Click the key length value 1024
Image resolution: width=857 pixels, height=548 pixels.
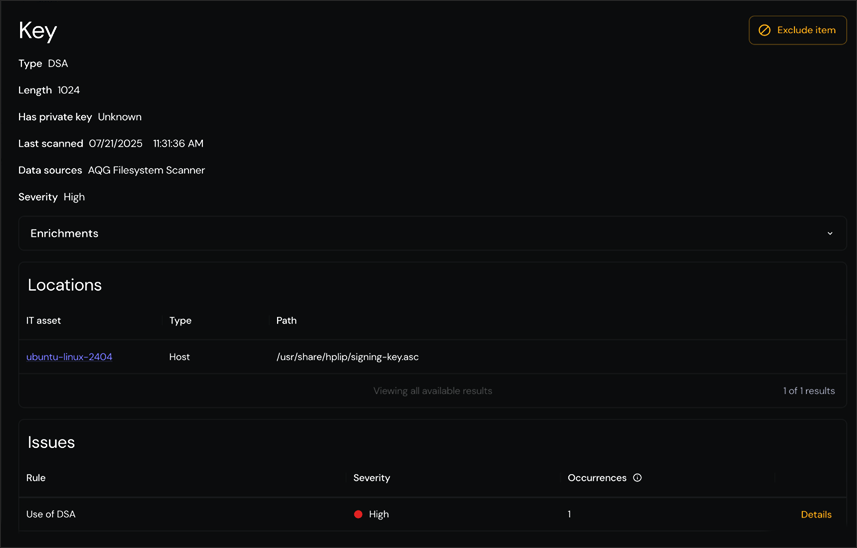point(69,90)
